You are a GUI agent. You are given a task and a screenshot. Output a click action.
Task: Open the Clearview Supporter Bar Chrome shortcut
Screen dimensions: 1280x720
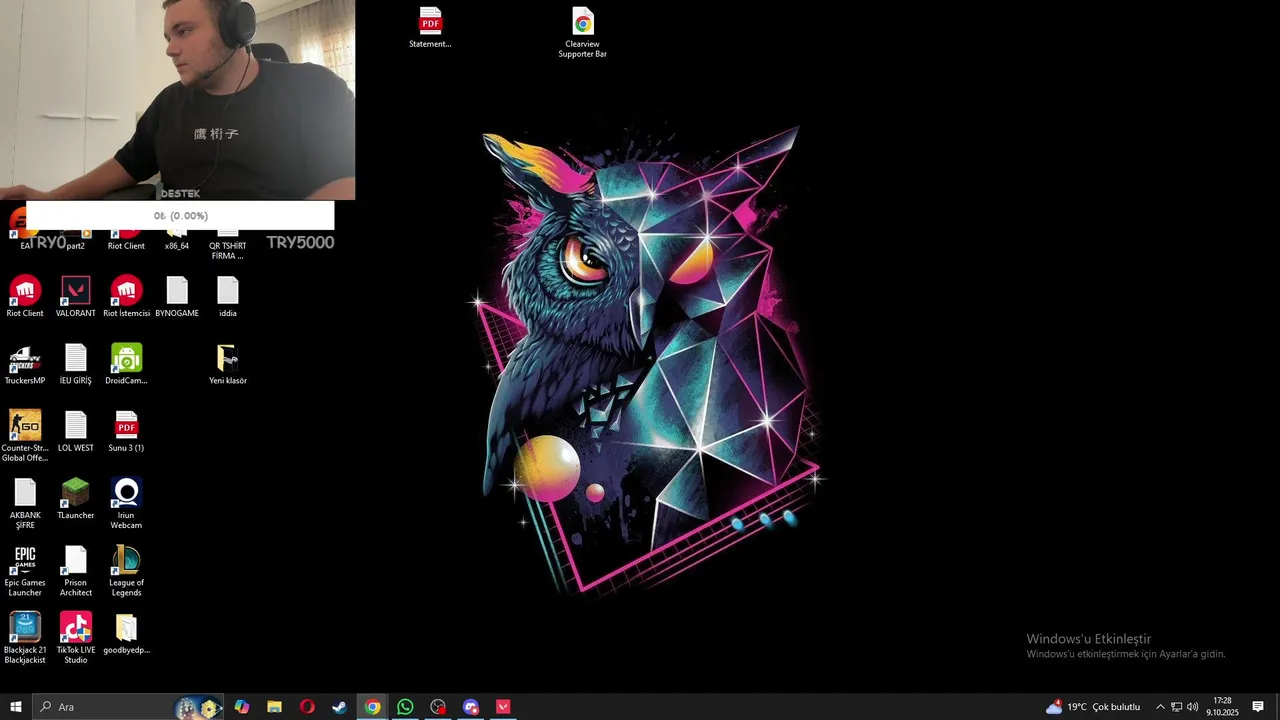click(x=582, y=32)
